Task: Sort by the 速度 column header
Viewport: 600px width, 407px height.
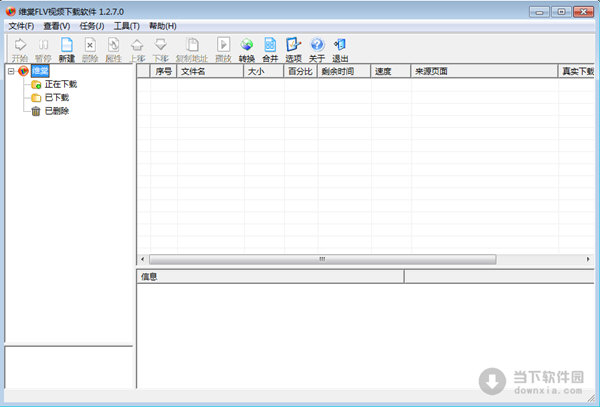Action: [x=391, y=71]
